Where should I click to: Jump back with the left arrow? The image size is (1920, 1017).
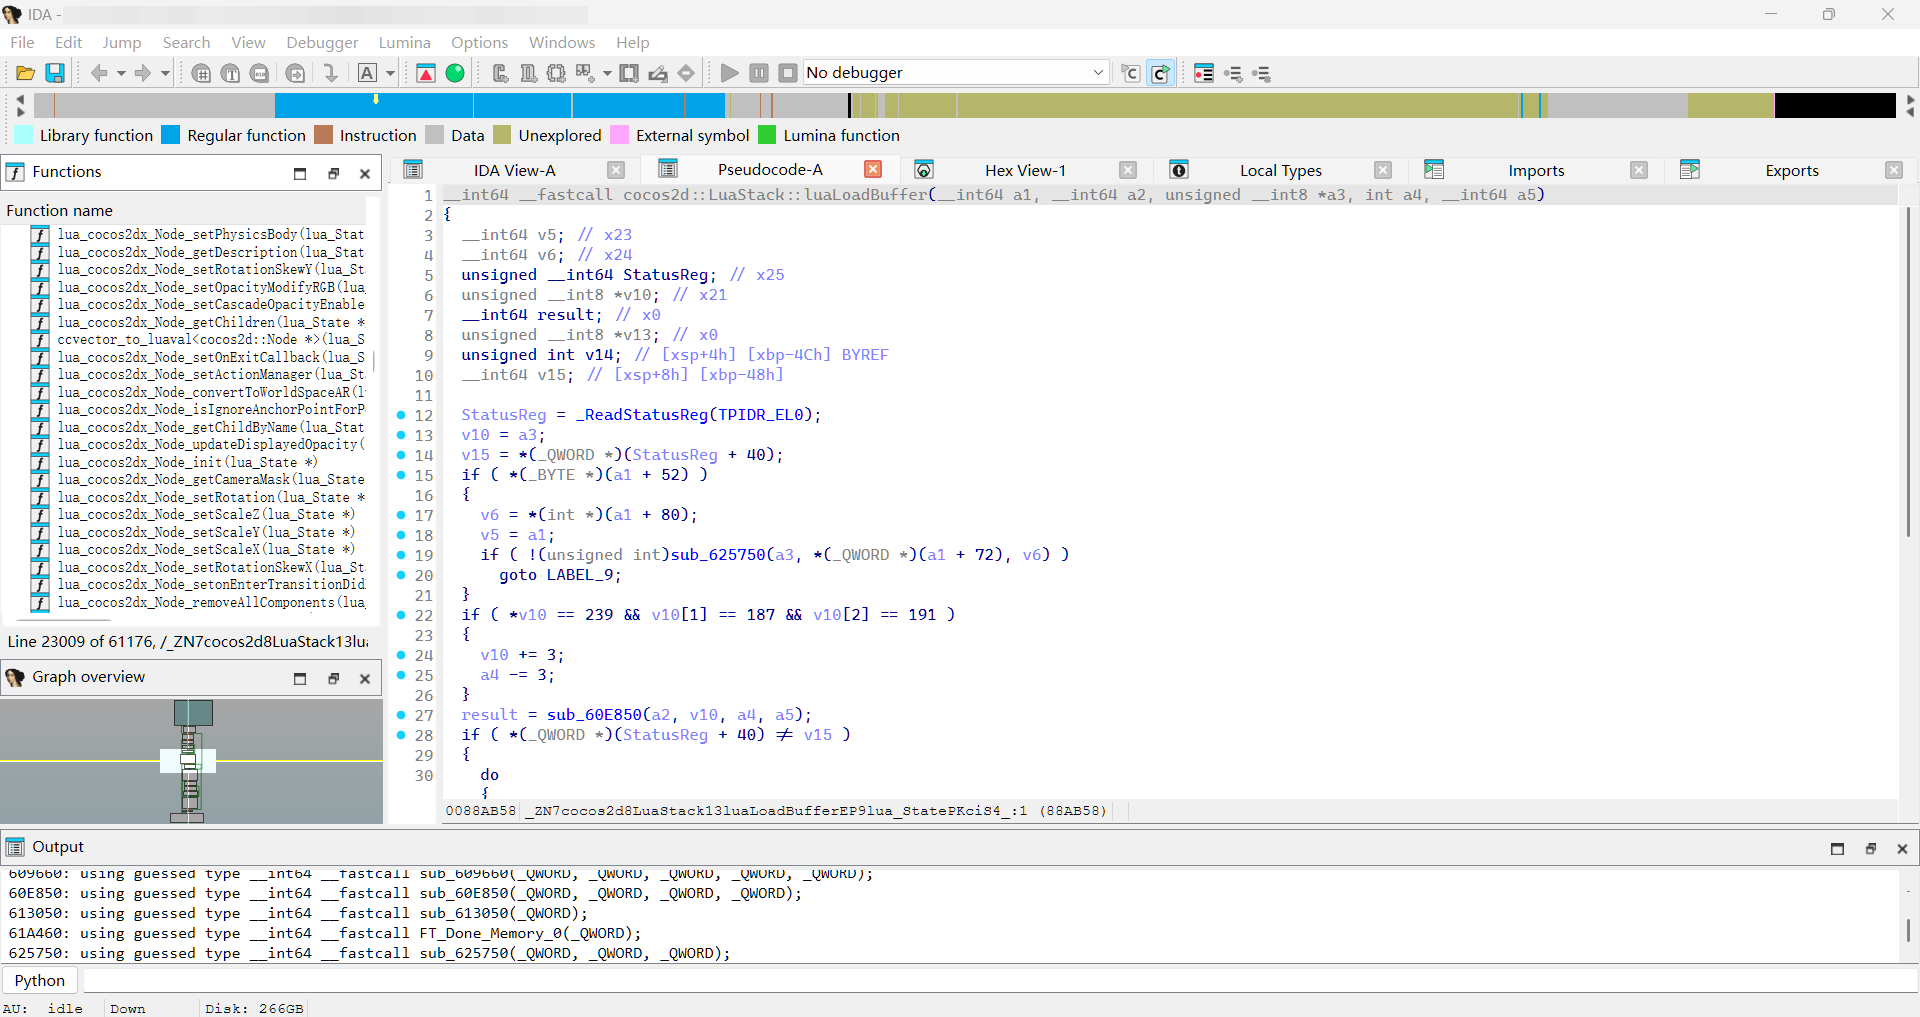(x=98, y=73)
